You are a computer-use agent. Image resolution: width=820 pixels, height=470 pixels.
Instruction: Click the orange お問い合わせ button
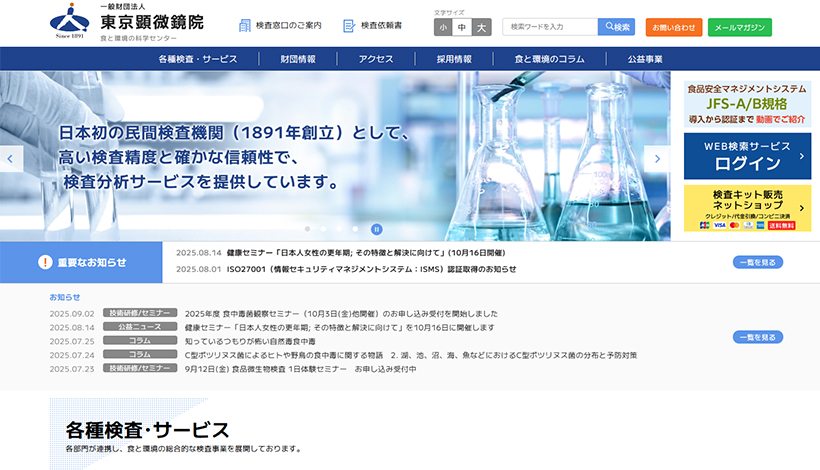pos(673,27)
